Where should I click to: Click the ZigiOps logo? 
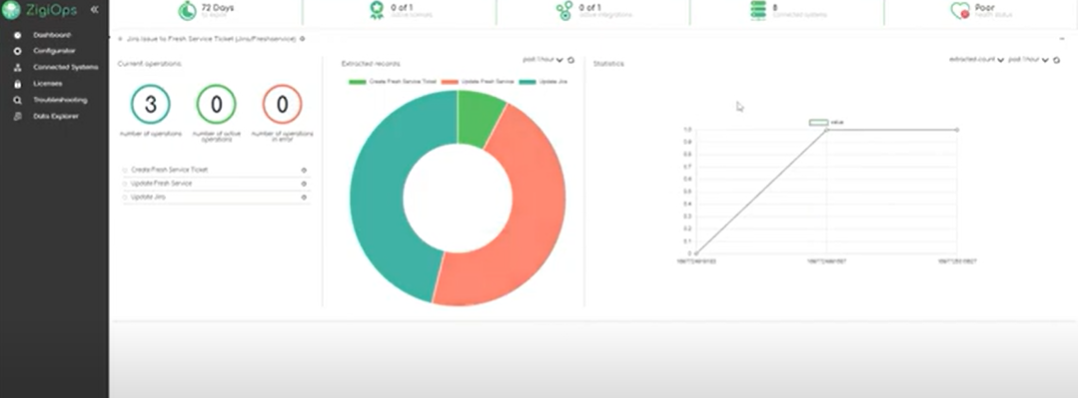point(39,10)
